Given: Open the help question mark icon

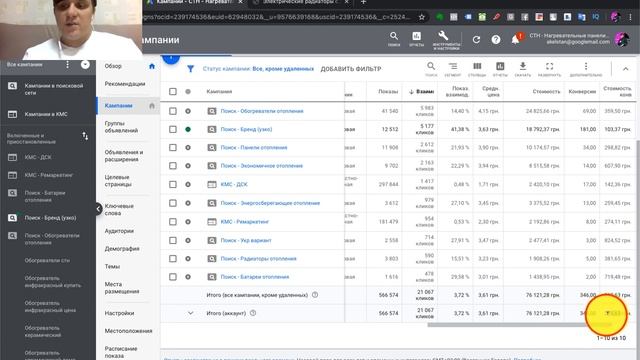Looking at the screenshot, I should [496, 40].
